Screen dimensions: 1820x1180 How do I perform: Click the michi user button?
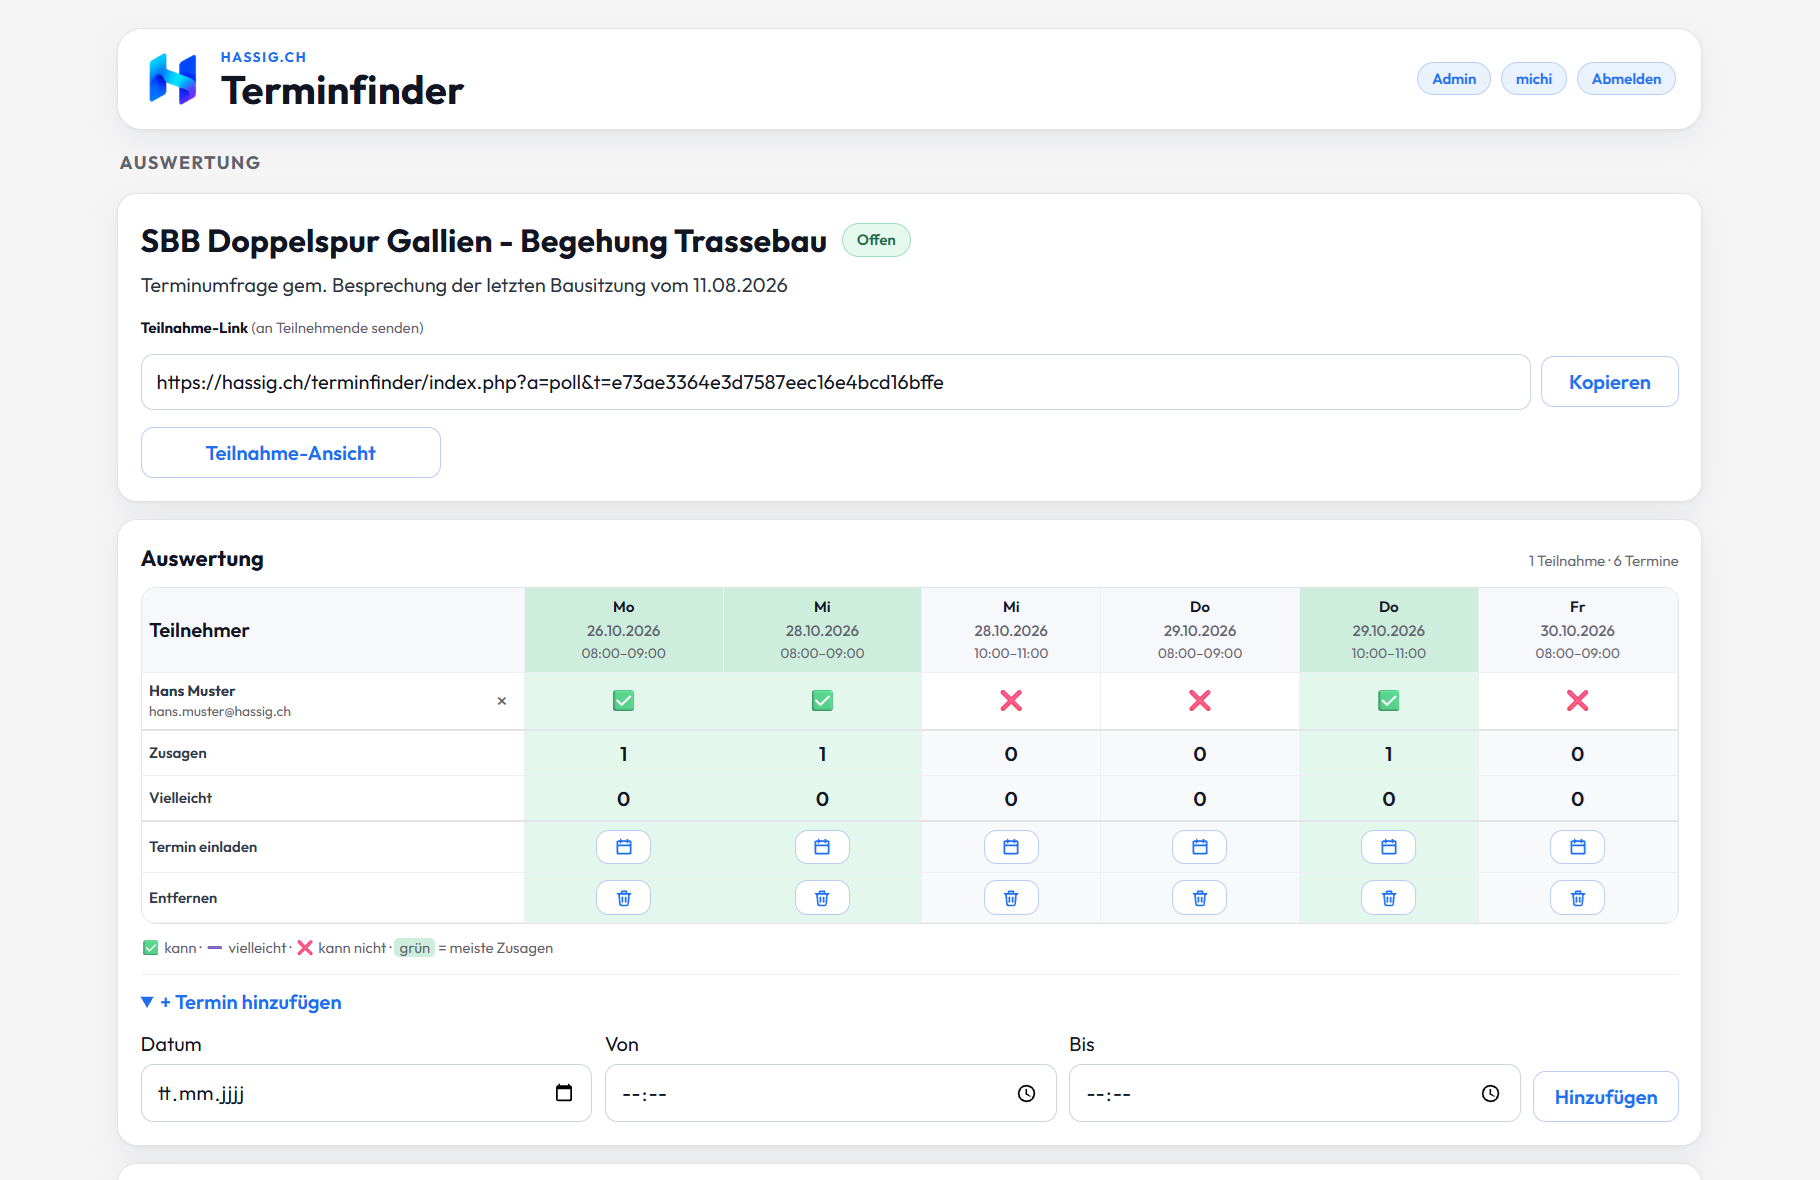[1534, 79]
